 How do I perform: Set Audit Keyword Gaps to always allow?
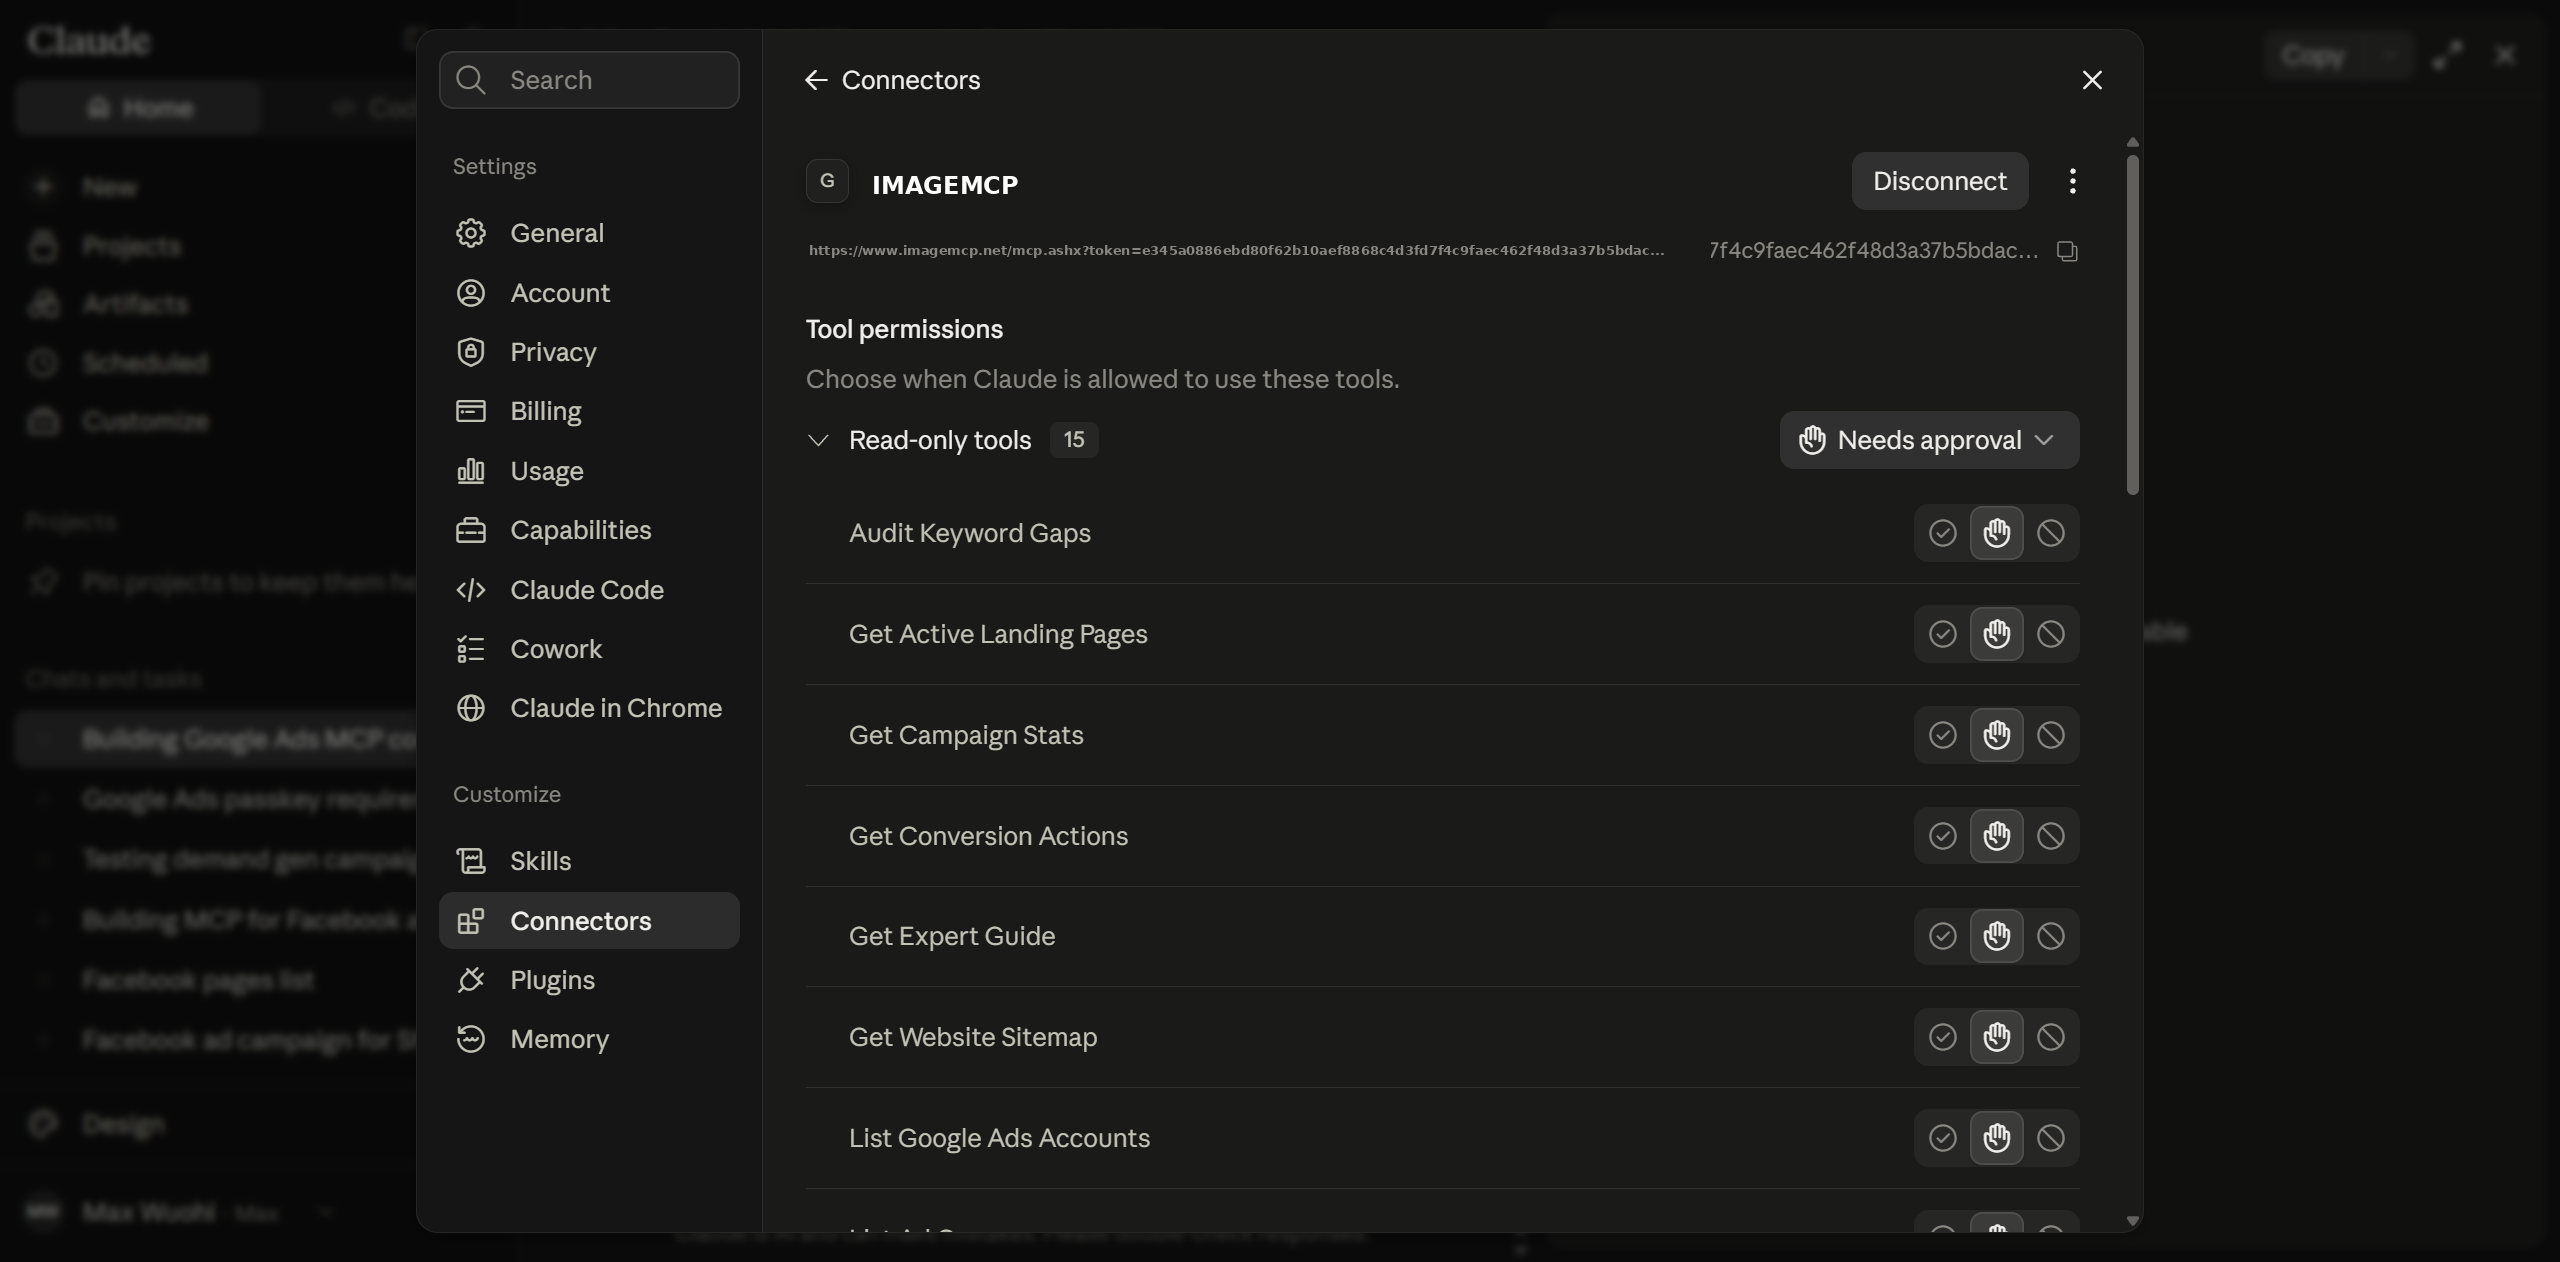(x=1942, y=533)
